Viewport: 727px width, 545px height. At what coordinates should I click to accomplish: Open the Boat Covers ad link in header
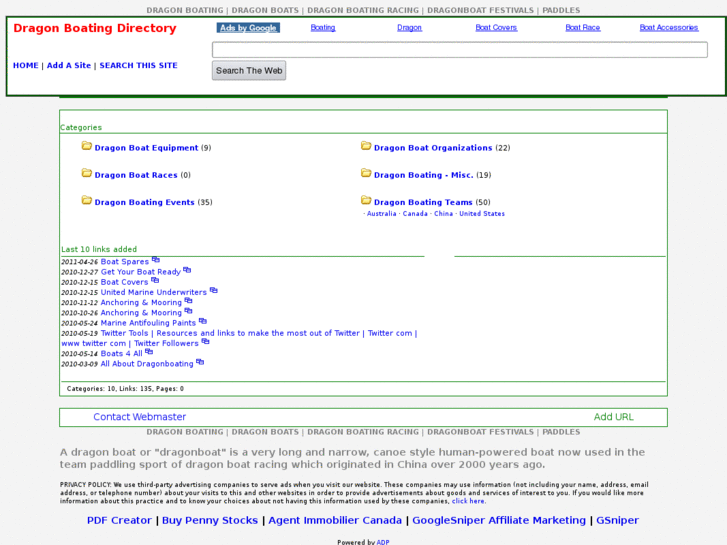pos(496,28)
